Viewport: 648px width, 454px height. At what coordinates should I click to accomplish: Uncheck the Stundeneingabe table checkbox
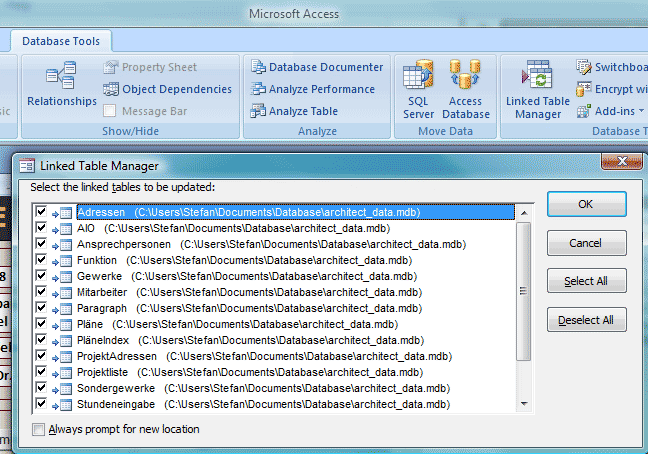coord(41,404)
